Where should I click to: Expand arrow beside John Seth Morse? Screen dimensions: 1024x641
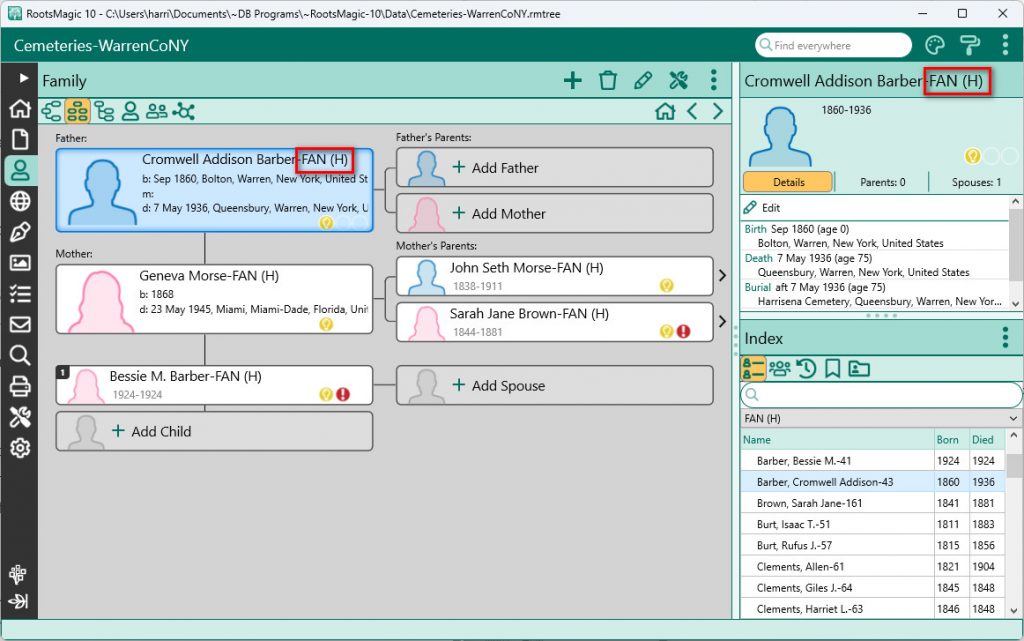click(722, 275)
